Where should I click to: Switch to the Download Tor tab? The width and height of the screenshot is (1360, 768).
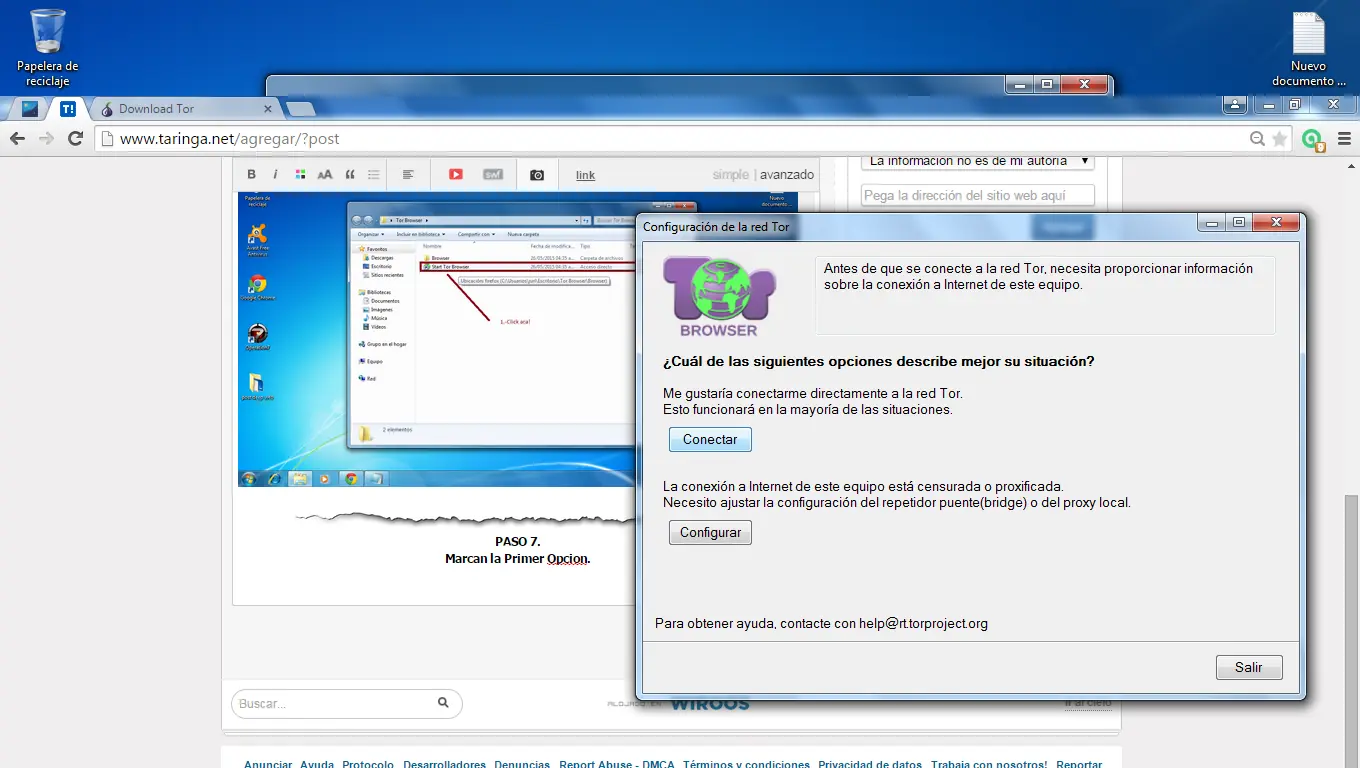tap(186, 109)
